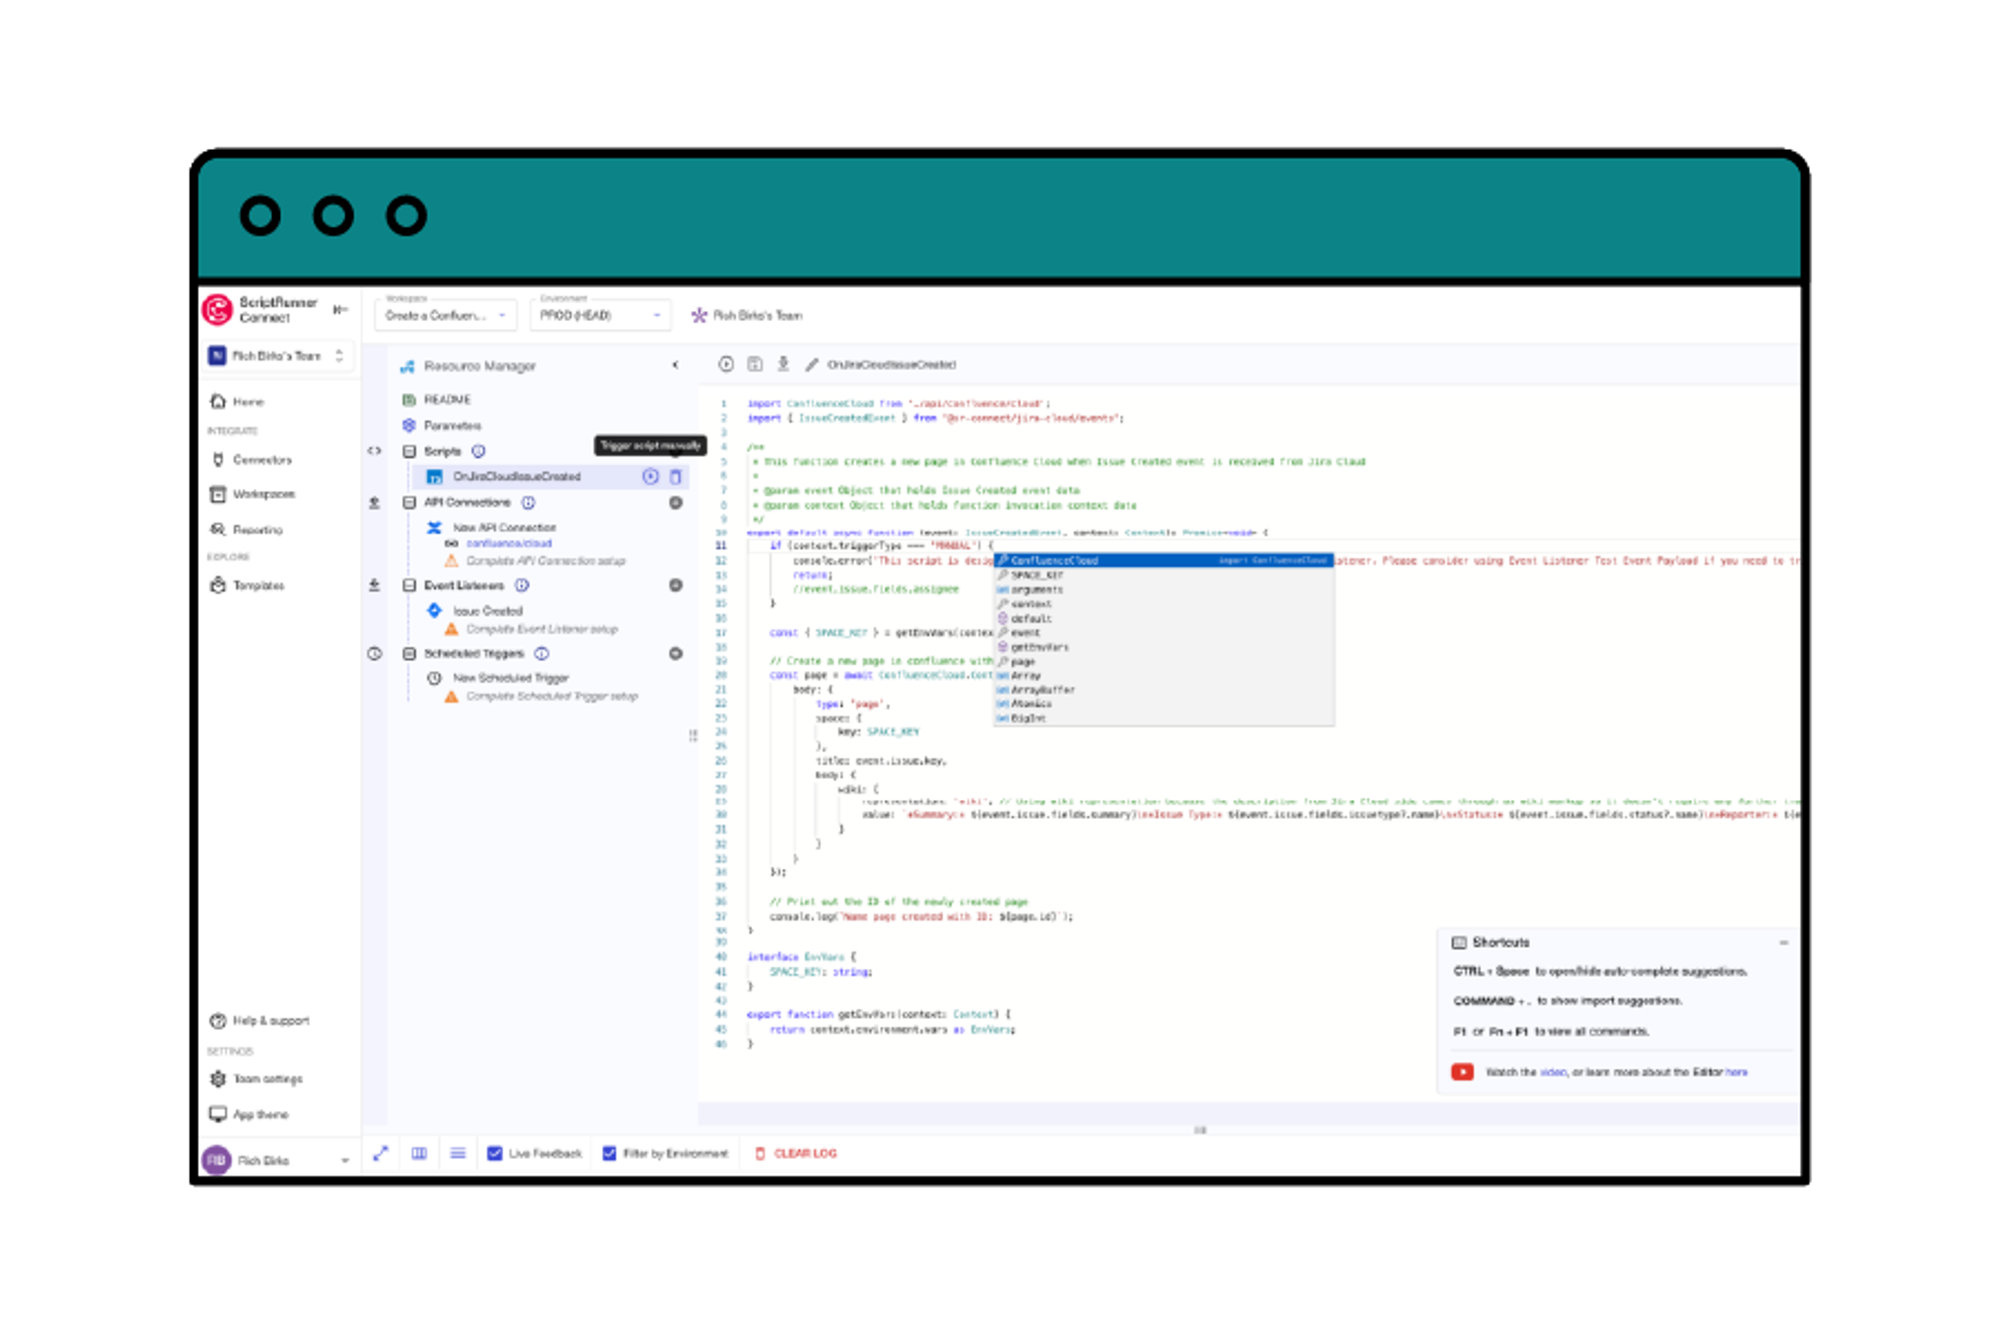
Task: Open the 'here' Editor link
Action: [1737, 1073]
